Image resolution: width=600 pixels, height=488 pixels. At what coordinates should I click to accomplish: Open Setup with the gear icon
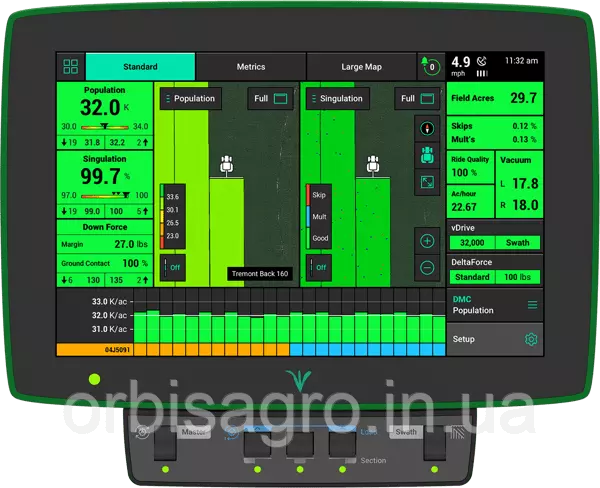point(531,339)
